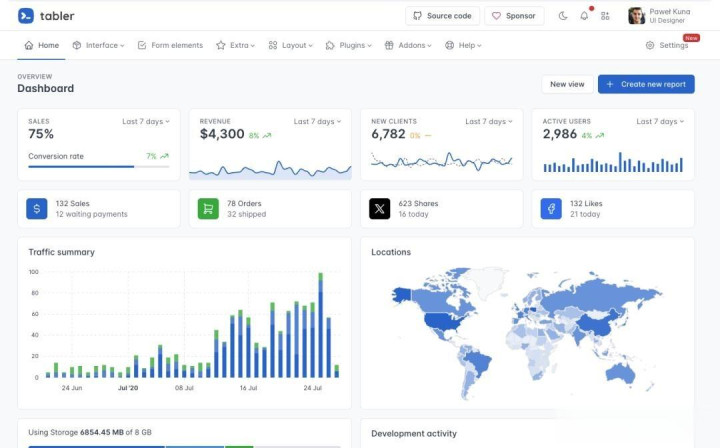The width and height of the screenshot is (720, 448).
Task: Click the Source code button
Action: tap(442, 16)
